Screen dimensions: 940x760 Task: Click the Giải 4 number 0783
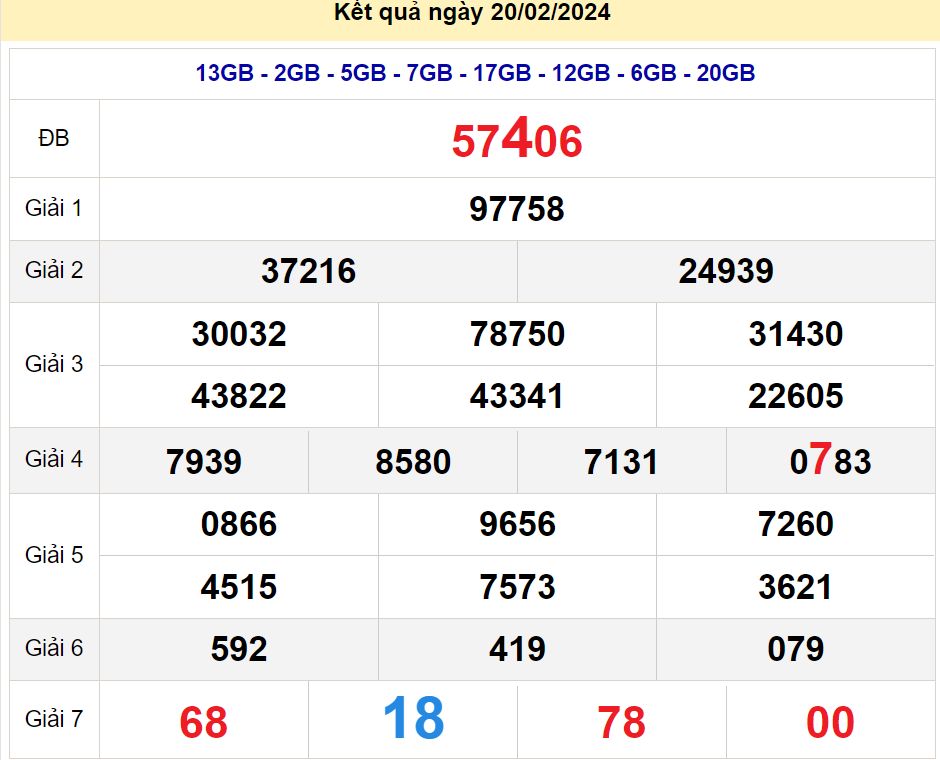(x=830, y=461)
